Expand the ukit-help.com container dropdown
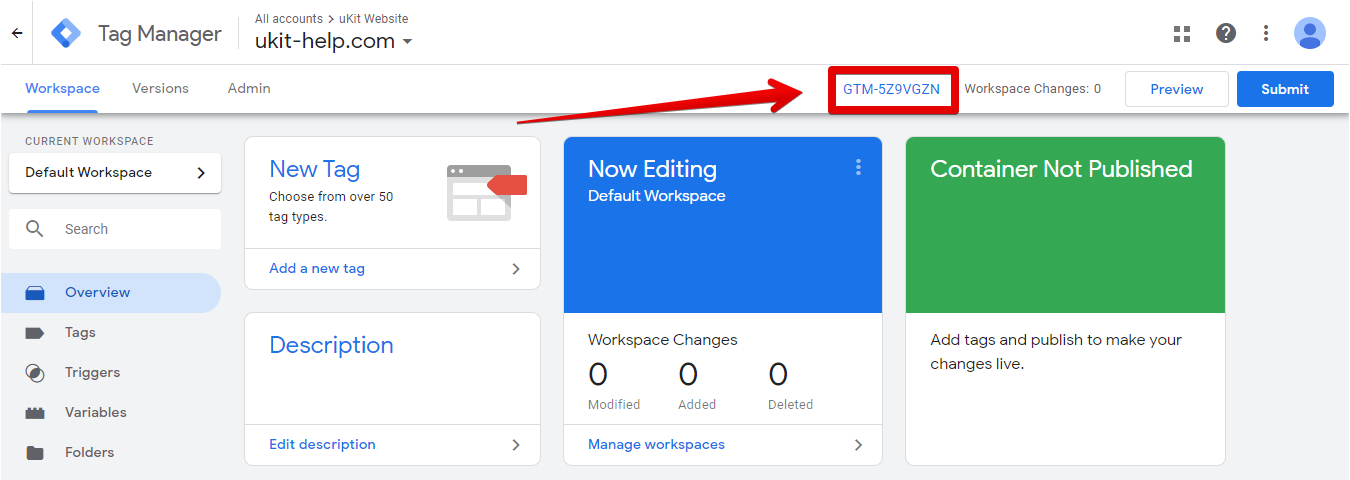Image resolution: width=1350 pixels, height=480 pixels. [x=407, y=43]
